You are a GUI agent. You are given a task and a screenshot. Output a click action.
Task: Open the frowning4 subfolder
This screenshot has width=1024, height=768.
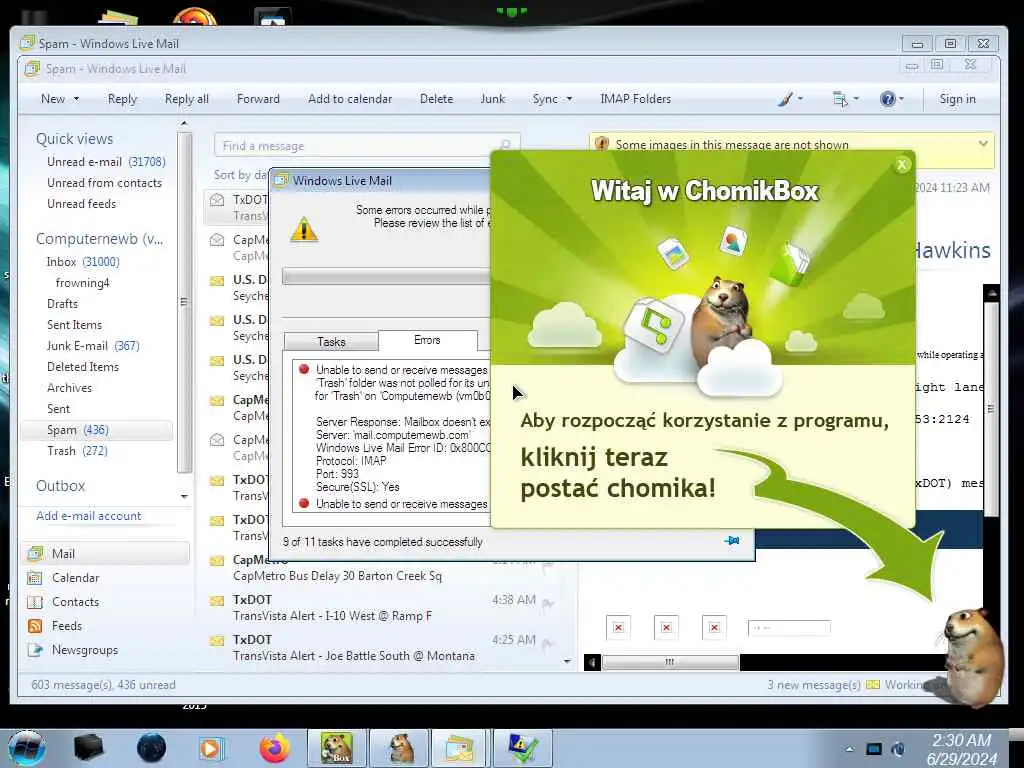tap(82, 283)
